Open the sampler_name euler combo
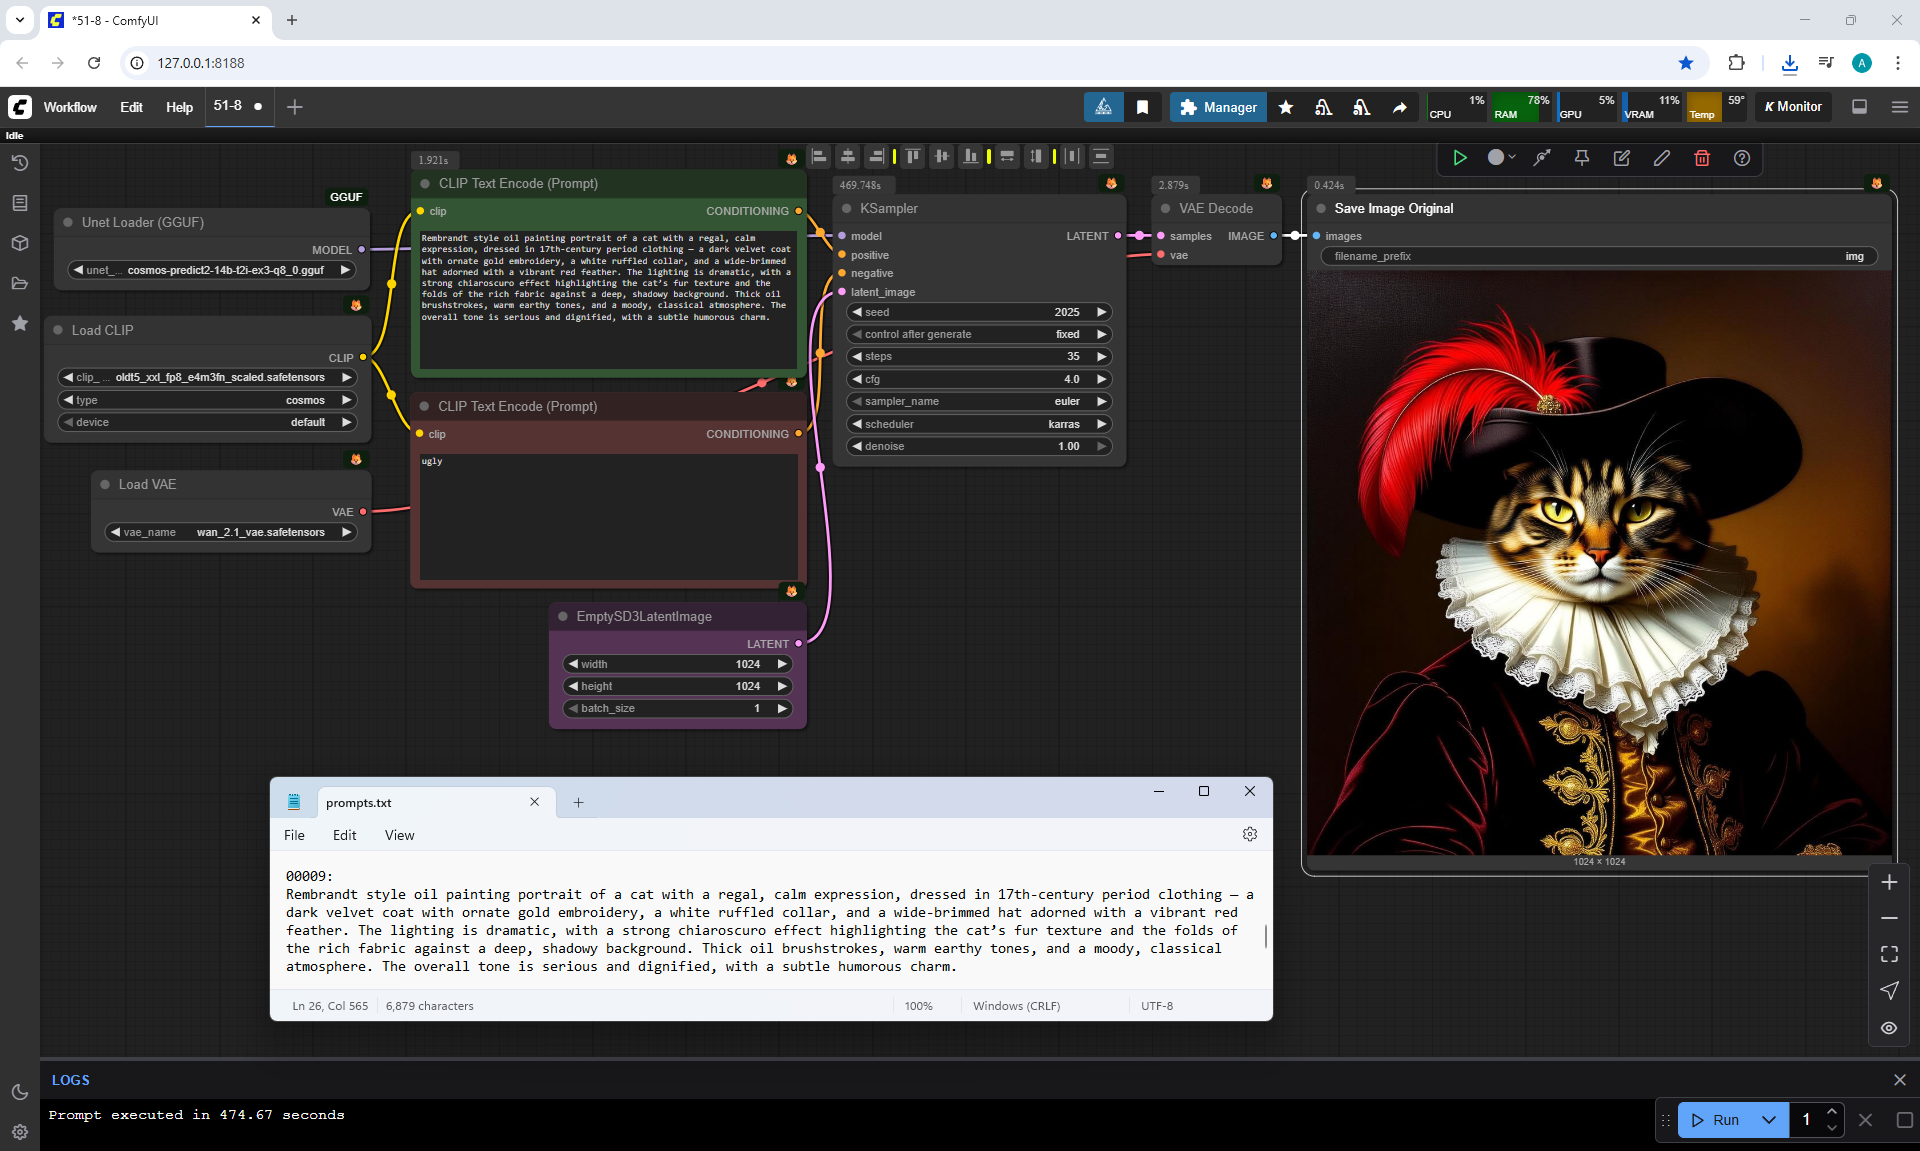 click(x=979, y=401)
